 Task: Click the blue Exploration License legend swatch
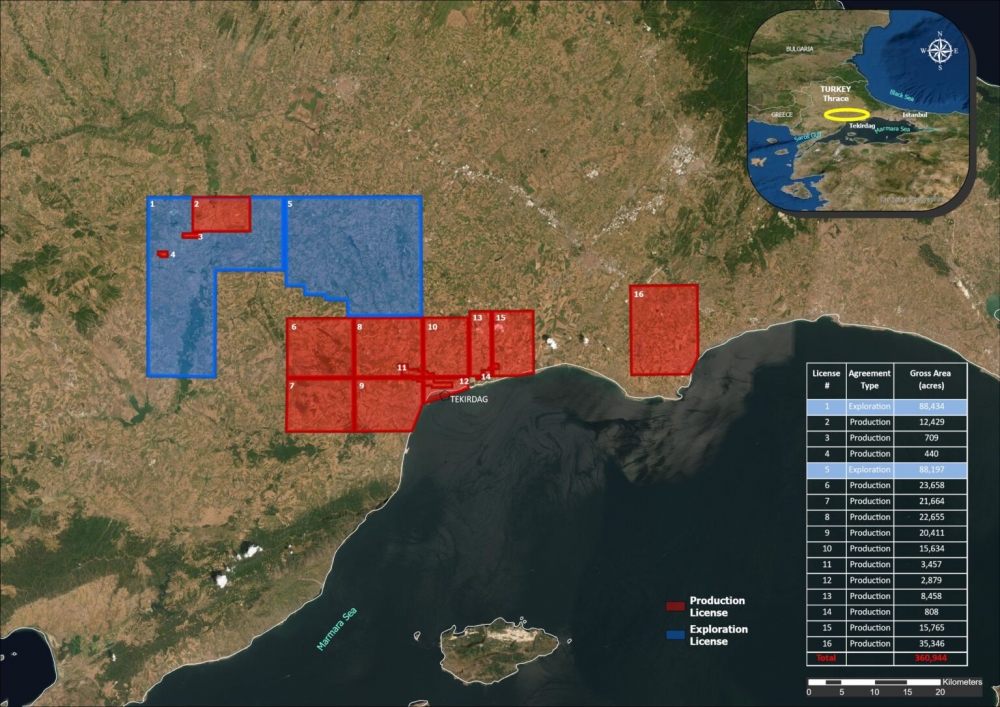pos(676,634)
